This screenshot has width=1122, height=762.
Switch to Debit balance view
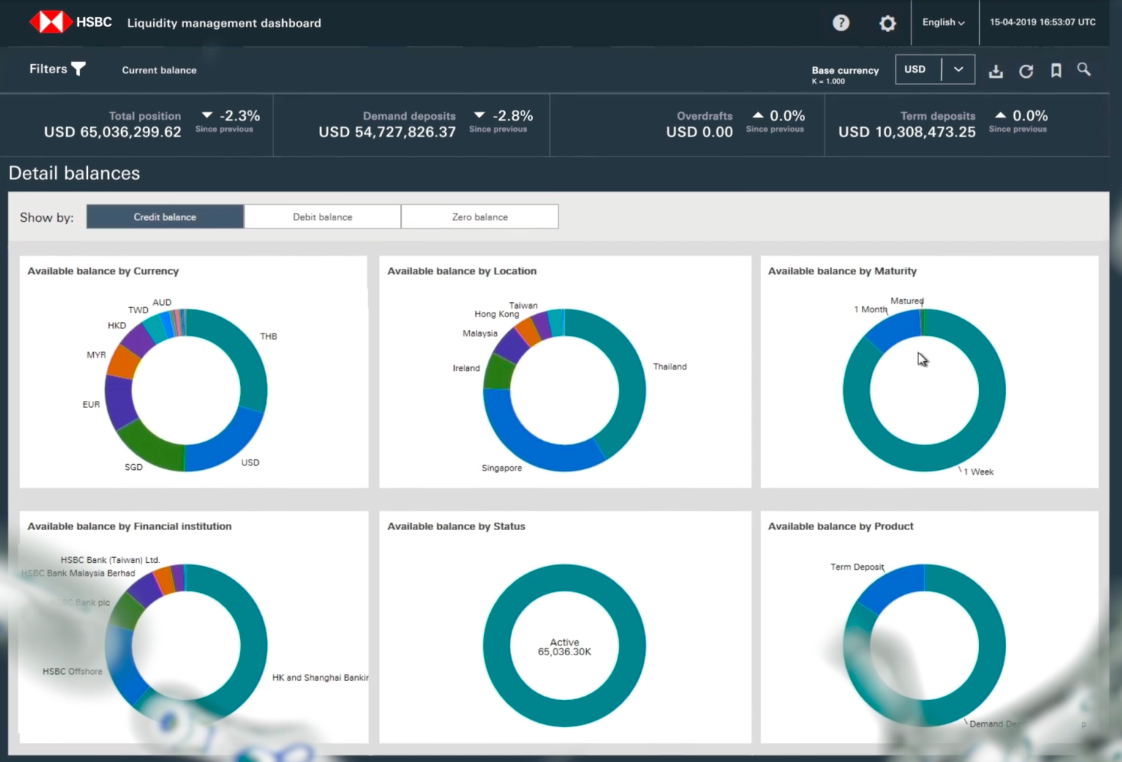point(322,217)
